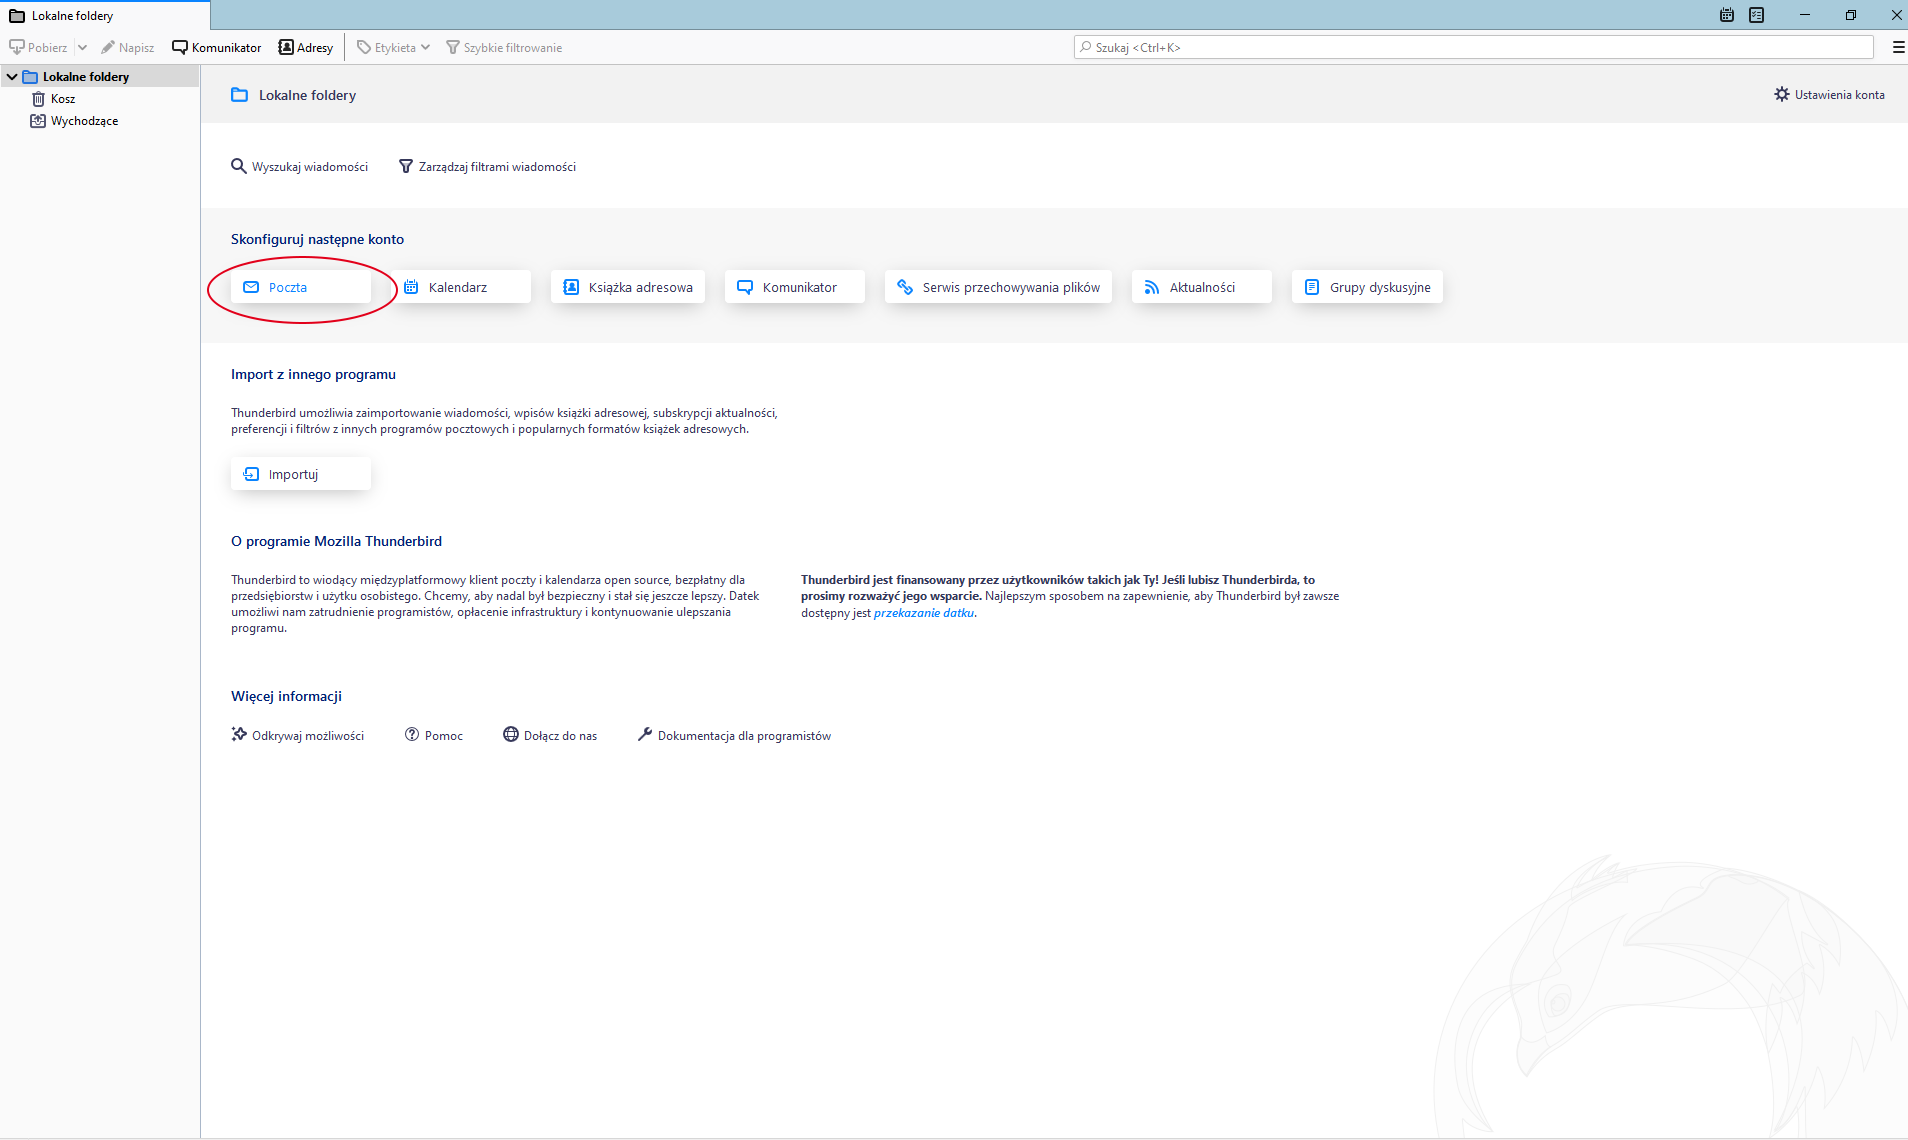1908x1140 pixels.
Task: Follow the przekazanie datku donation link
Action: [923, 613]
